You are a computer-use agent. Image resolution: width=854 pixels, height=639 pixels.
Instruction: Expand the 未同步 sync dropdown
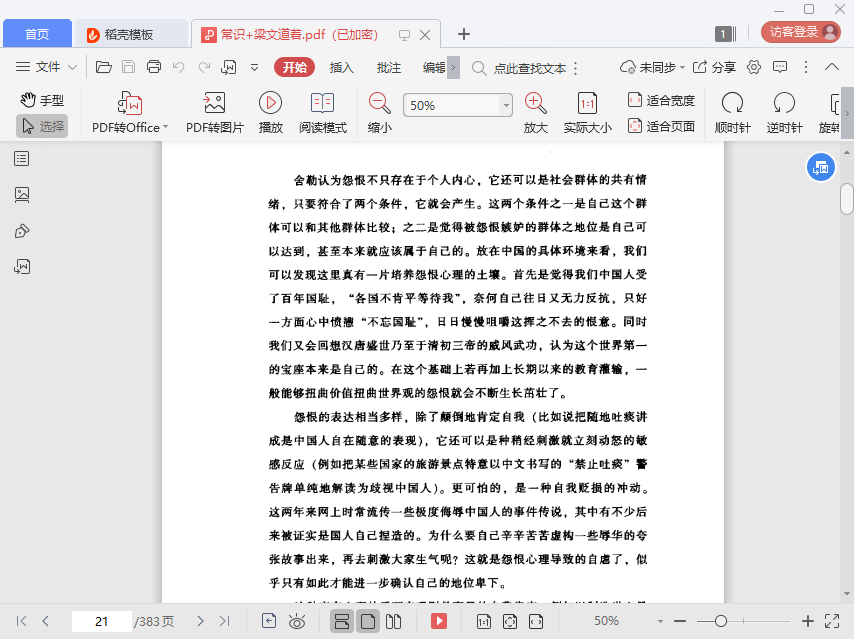point(649,67)
